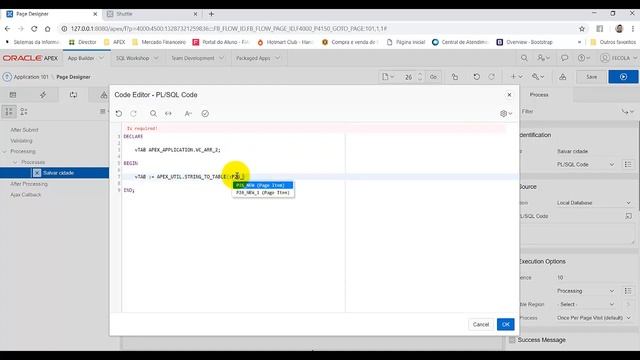
Task: Open the Dynamic Actions lightning tab
Action: 43,95
